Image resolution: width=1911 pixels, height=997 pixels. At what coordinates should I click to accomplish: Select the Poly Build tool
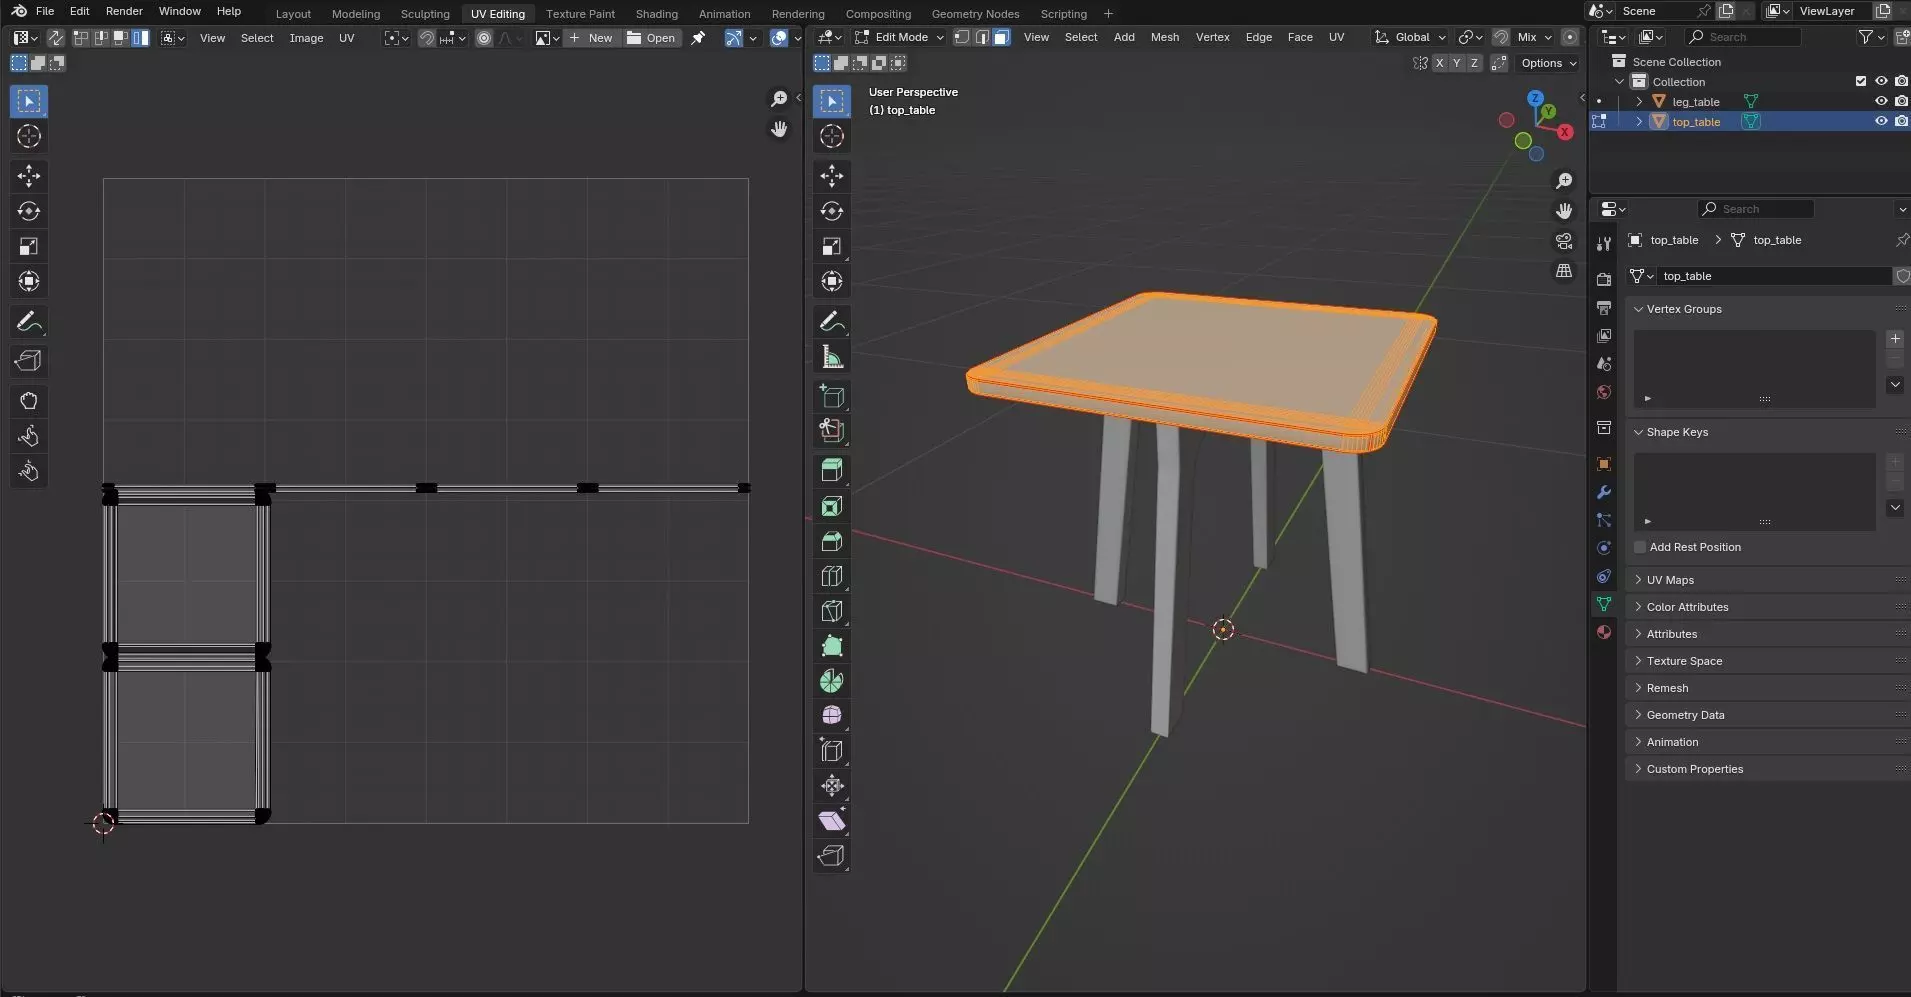832,646
